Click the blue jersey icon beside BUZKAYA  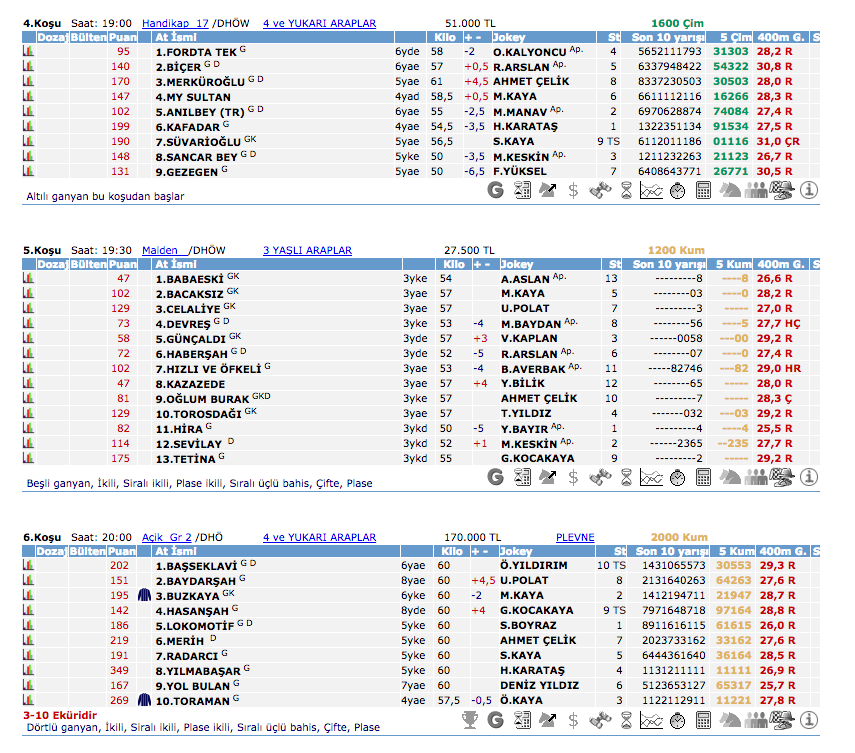click(x=145, y=595)
